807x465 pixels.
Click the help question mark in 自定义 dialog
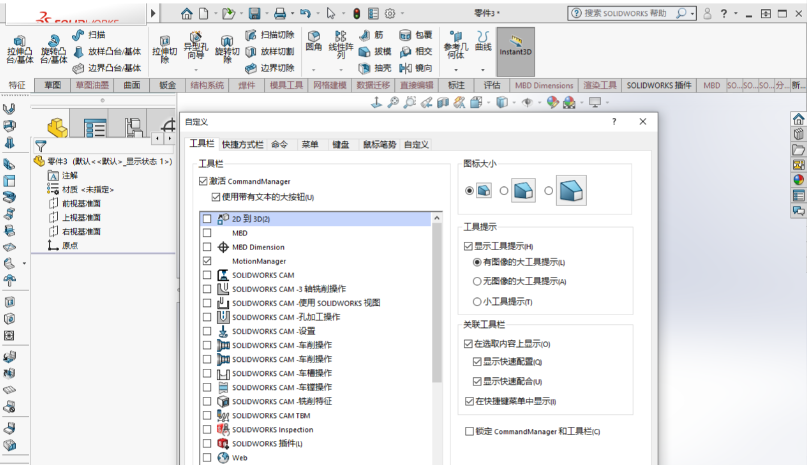[x=614, y=122]
